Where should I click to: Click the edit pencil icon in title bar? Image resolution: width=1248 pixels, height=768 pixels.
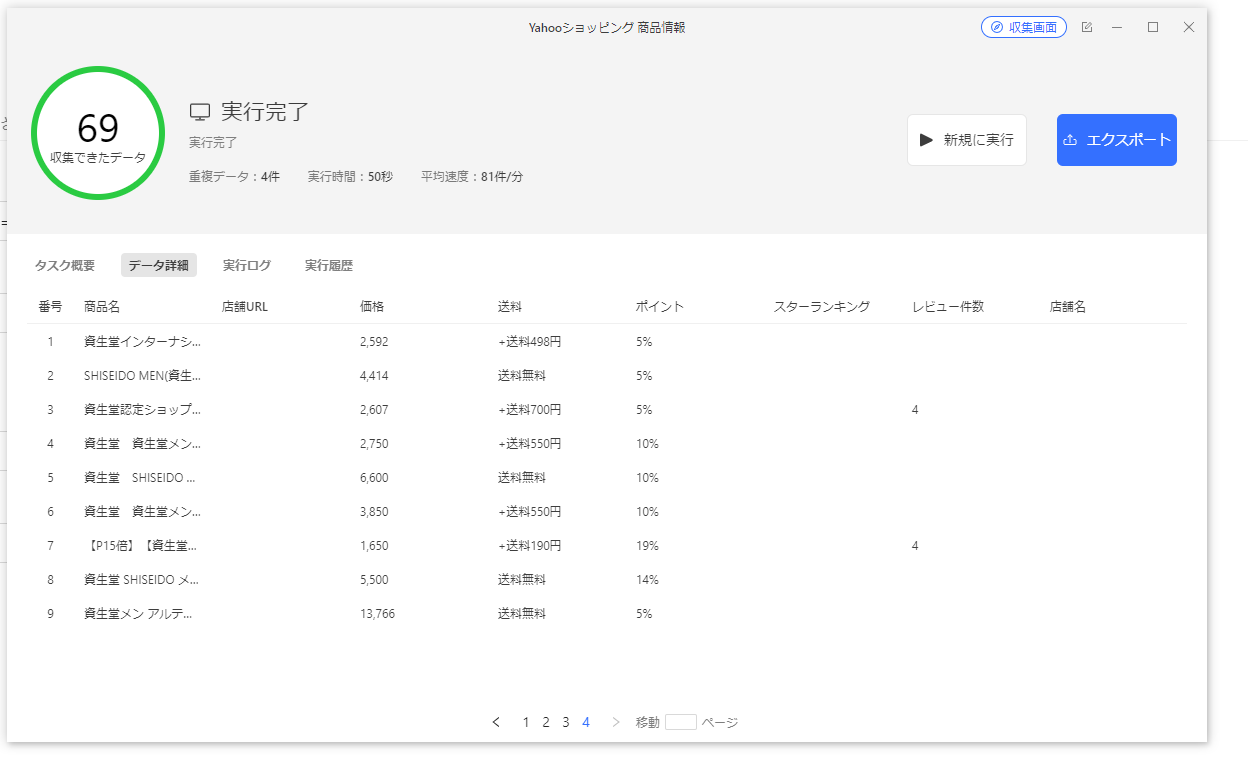(x=1087, y=27)
